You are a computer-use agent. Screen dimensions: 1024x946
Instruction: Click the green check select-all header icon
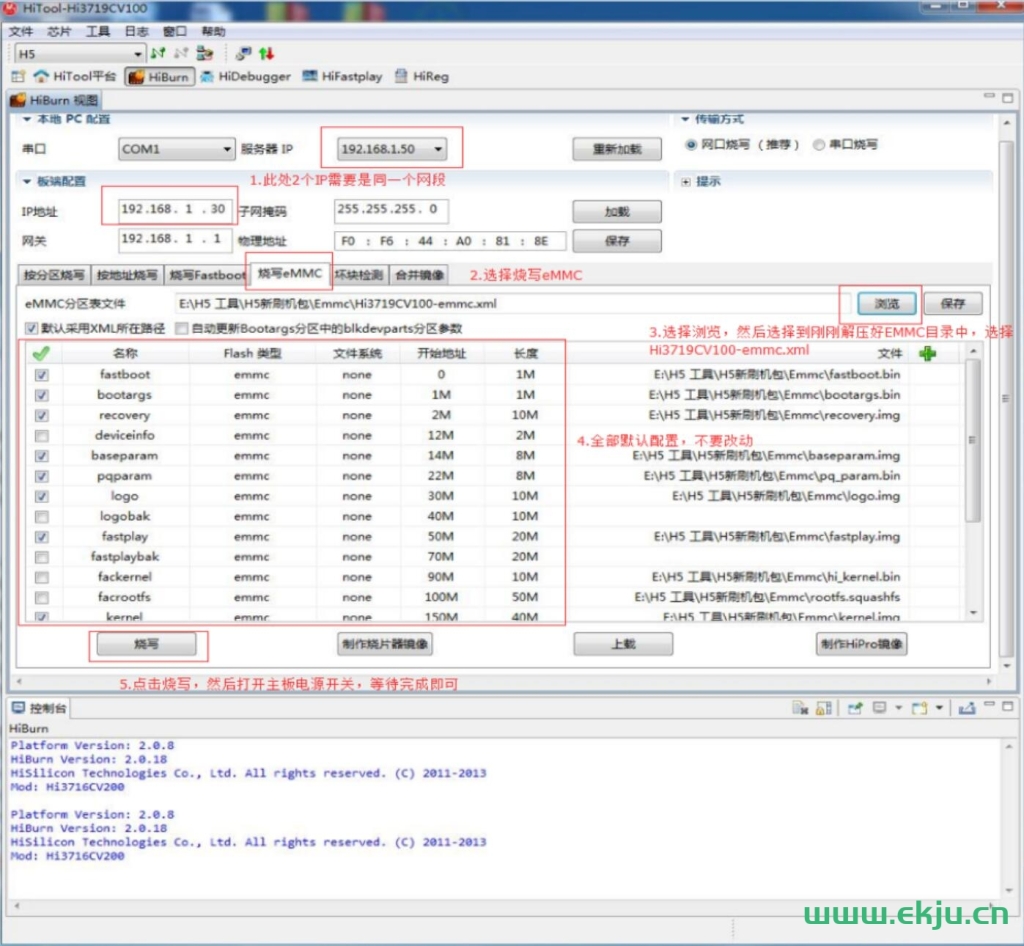point(41,353)
